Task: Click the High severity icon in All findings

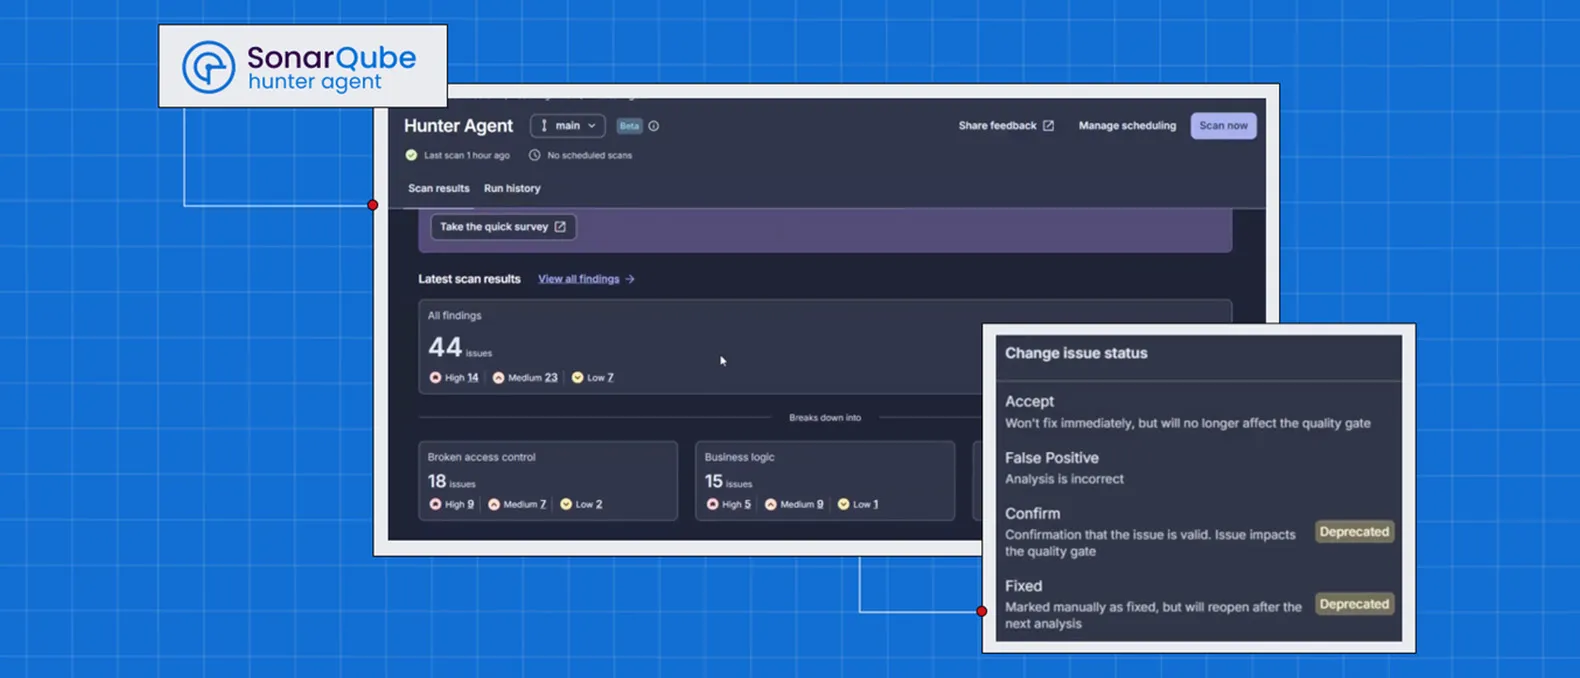Action: (x=435, y=378)
